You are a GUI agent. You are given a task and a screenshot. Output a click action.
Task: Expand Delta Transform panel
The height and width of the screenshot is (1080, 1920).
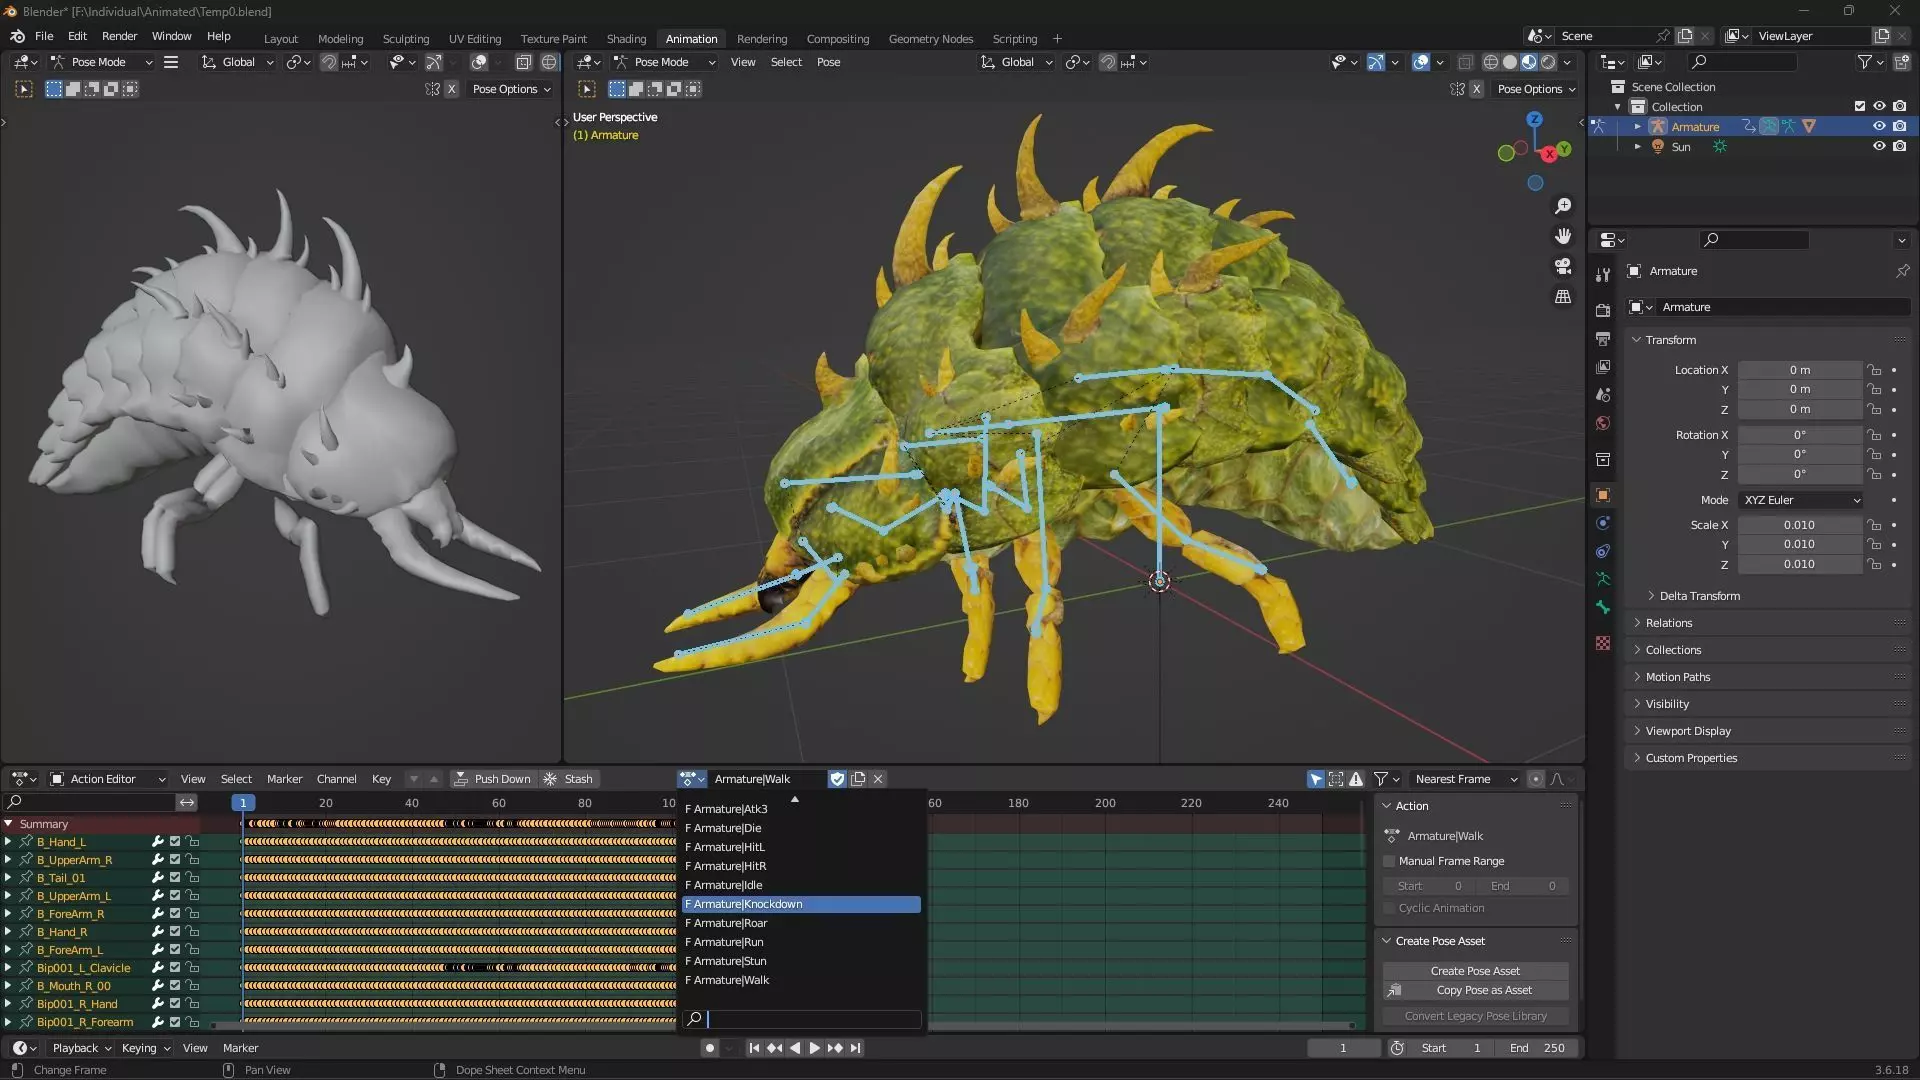tap(1699, 596)
